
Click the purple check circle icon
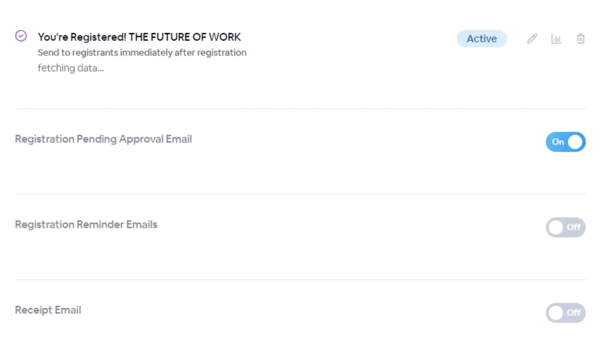pyautogui.click(x=21, y=36)
